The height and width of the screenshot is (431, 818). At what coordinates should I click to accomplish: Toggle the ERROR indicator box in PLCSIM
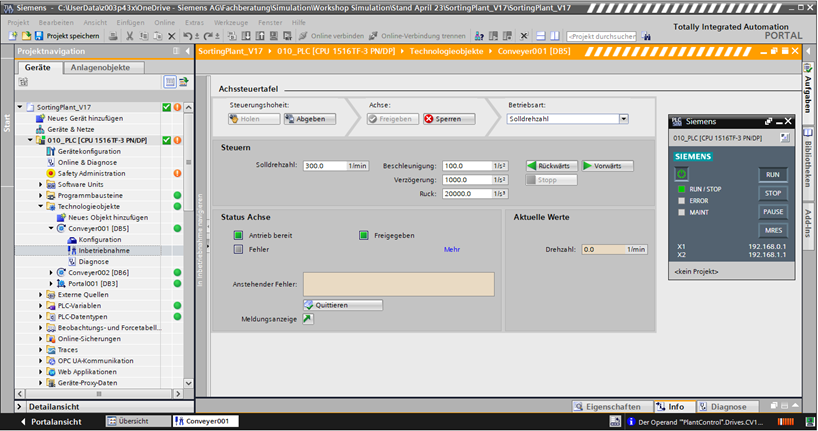pos(681,199)
